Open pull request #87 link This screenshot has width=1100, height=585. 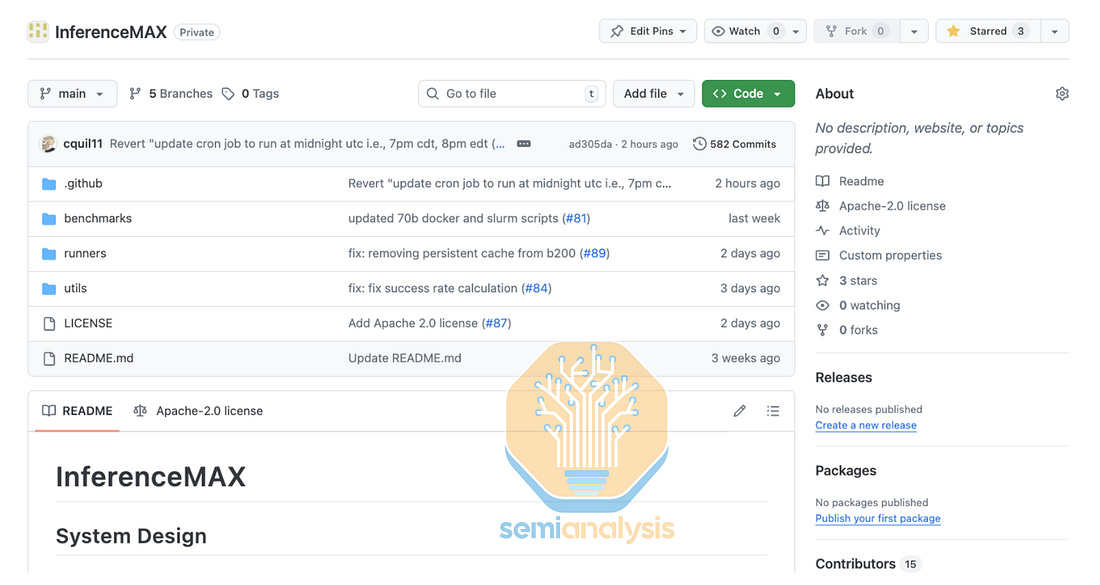[496, 323]
